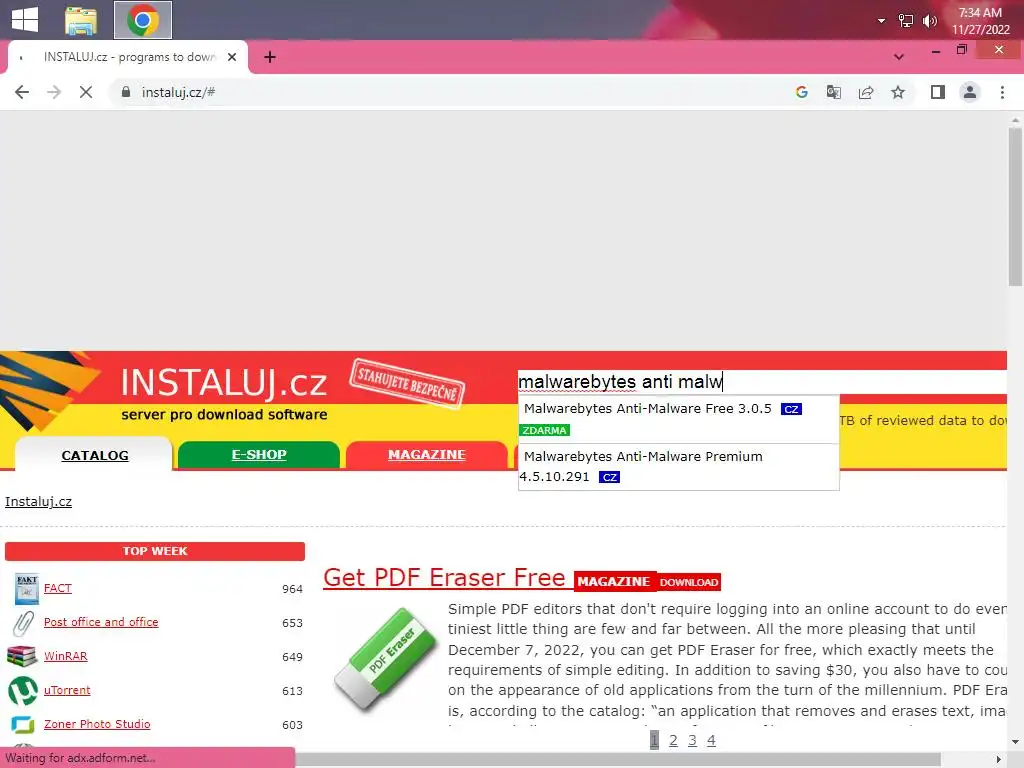Click the scroll up arrow
1024x768 pixels.
click(x=1015, y=120)
